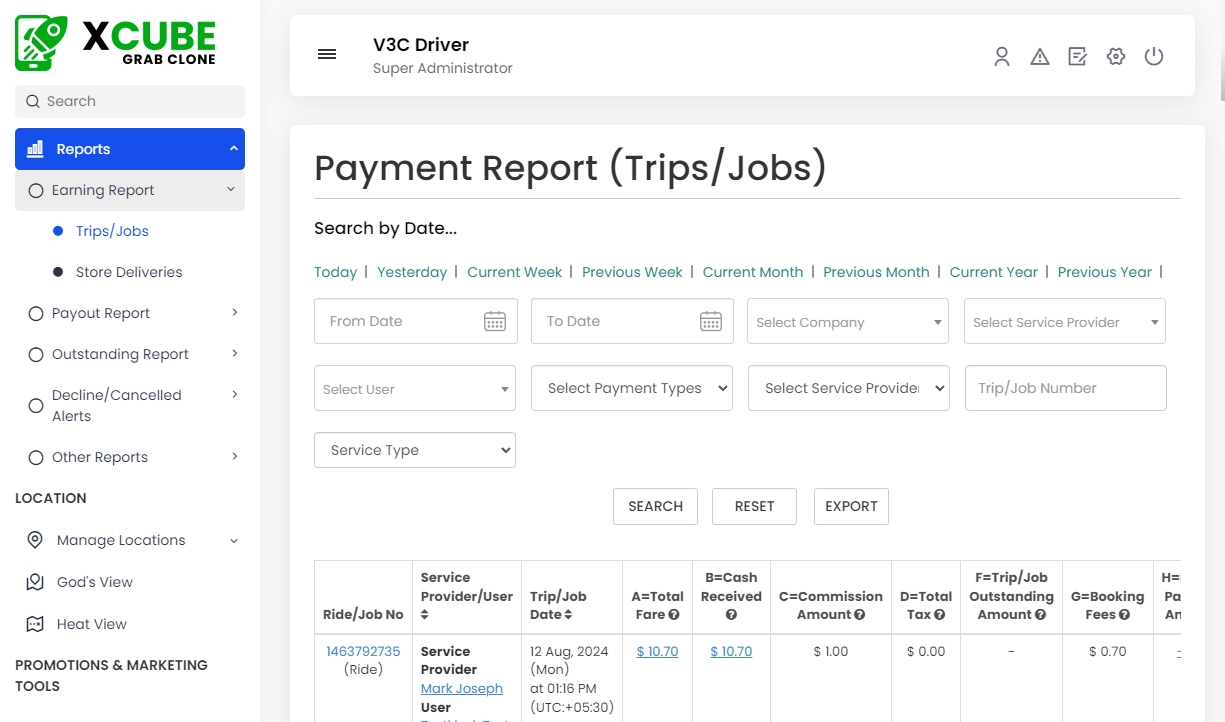Click the calendar icon in the From Date field

click(x=495, y=321)
